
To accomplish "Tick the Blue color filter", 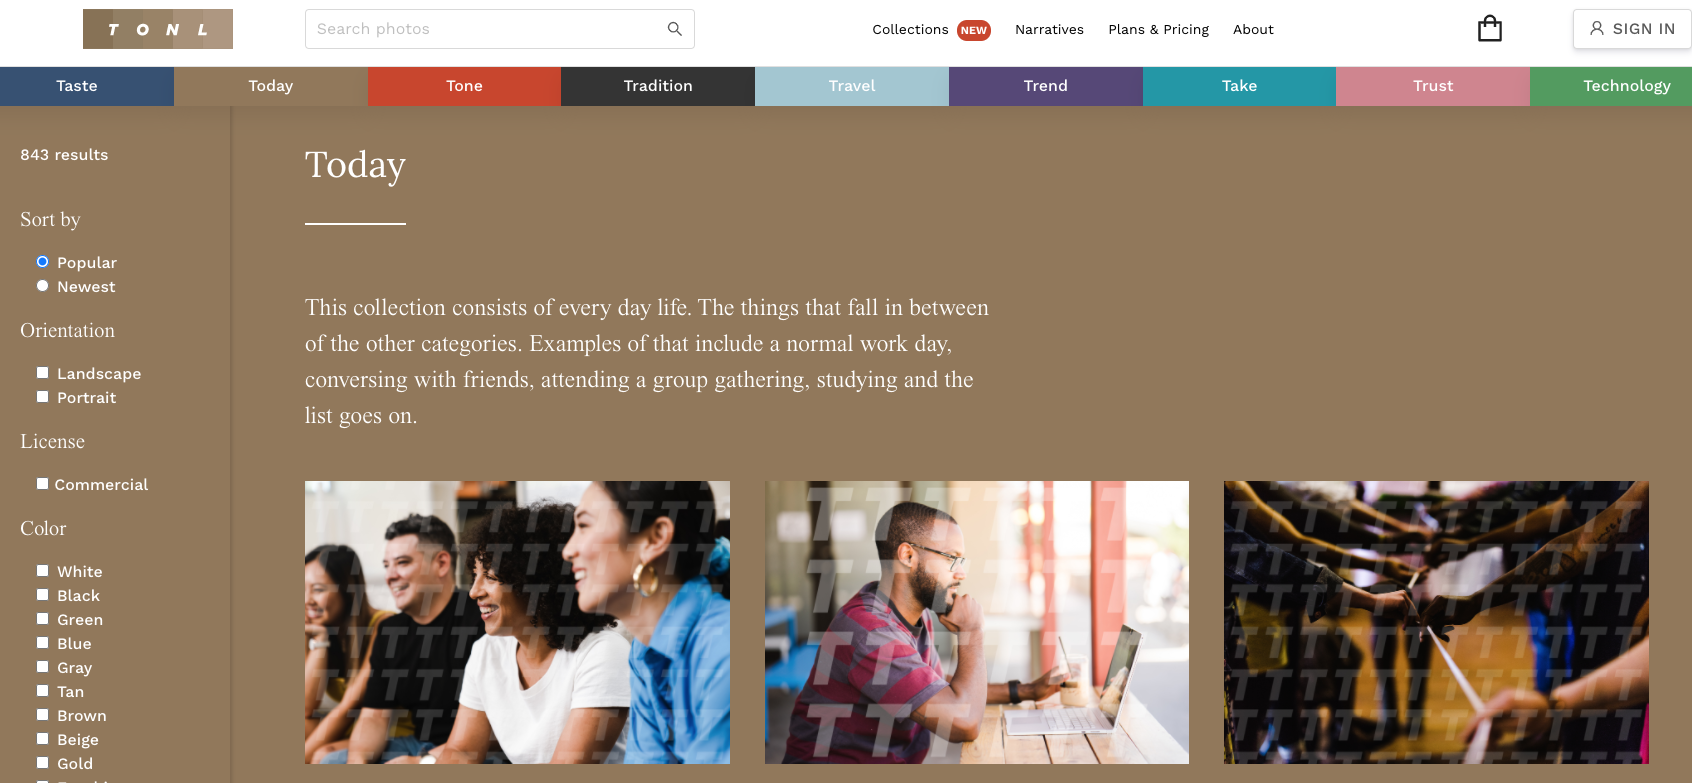I will [42, 643].
